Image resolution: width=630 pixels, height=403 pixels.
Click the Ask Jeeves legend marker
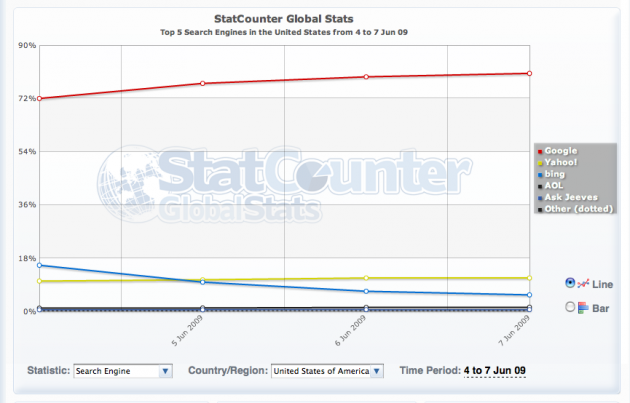click(540, 197)
